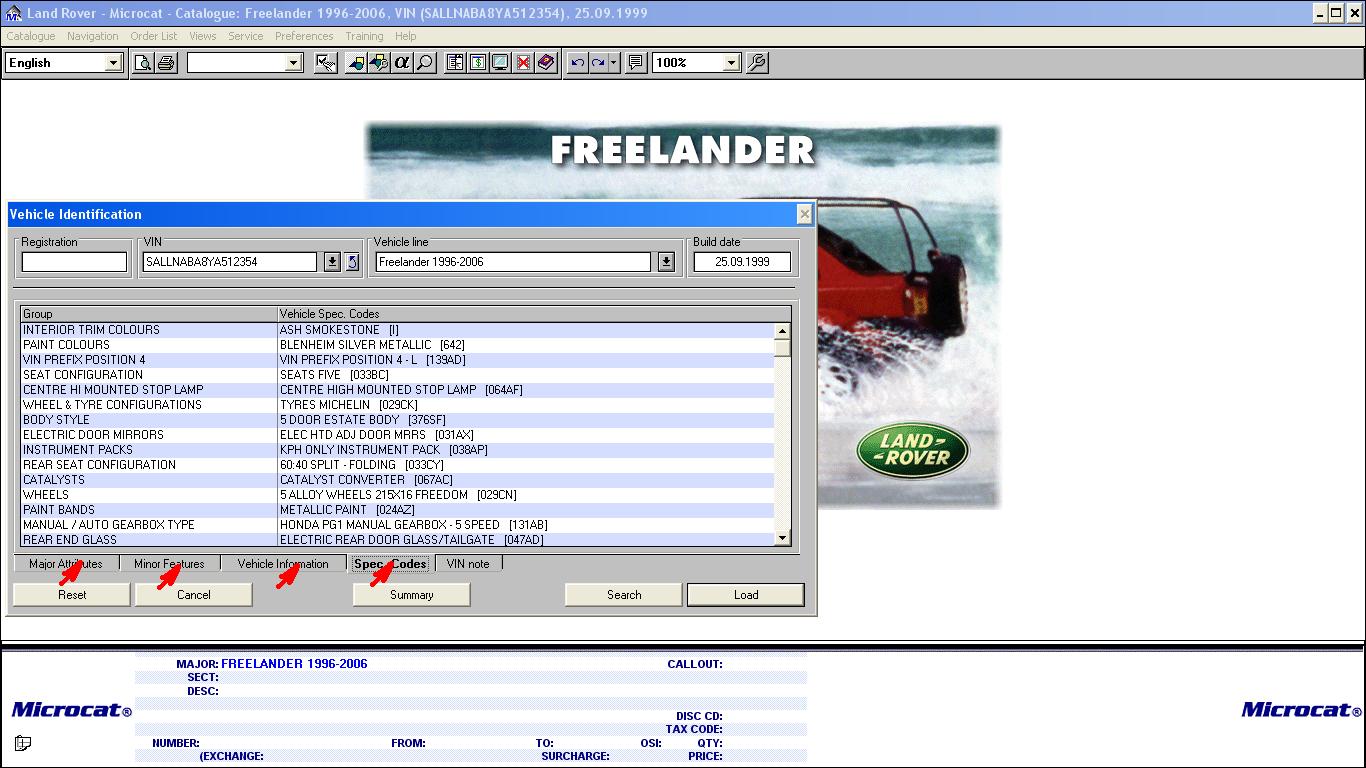Select TYRES MICHELIN [029CK] spec code

[349, 405]
